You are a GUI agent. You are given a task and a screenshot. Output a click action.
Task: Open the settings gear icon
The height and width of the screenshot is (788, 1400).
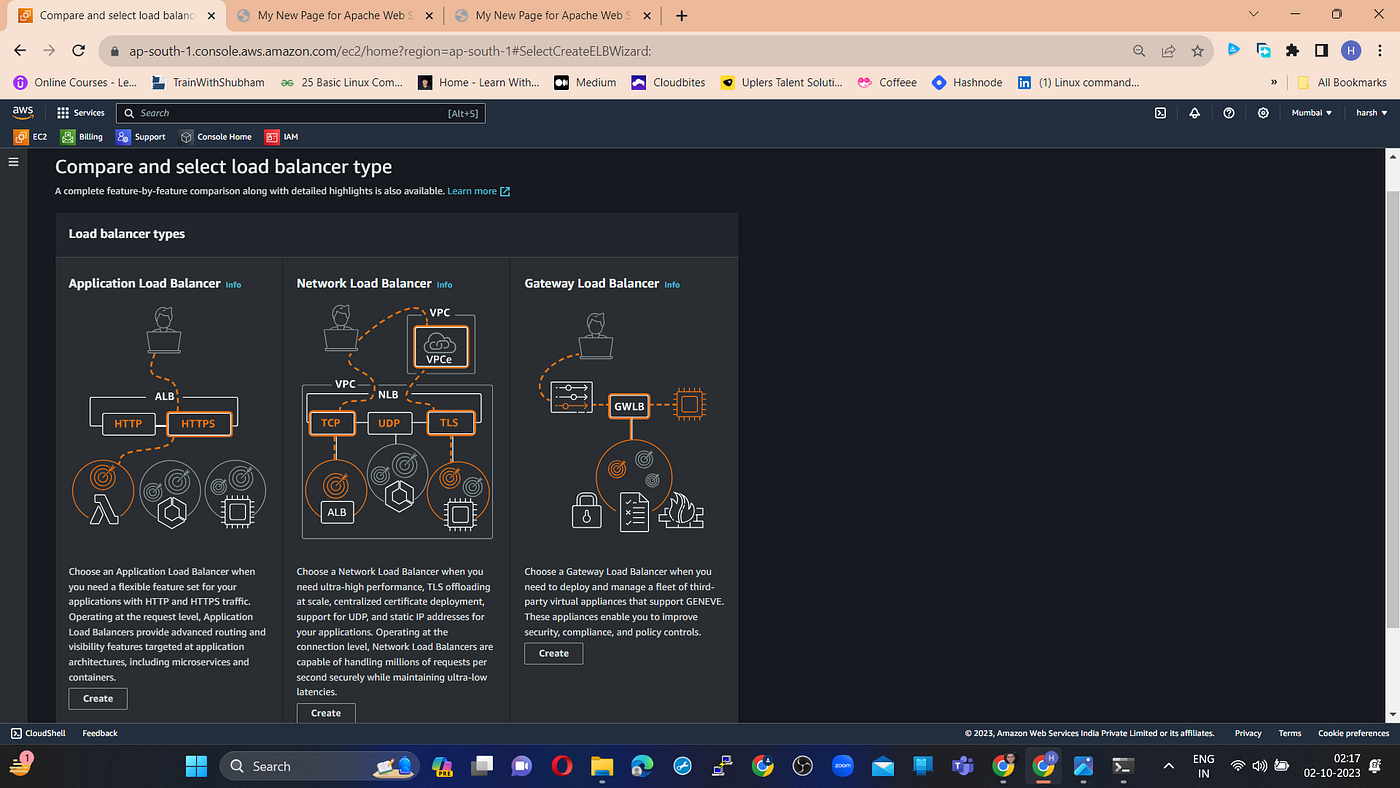point(1262,113)
